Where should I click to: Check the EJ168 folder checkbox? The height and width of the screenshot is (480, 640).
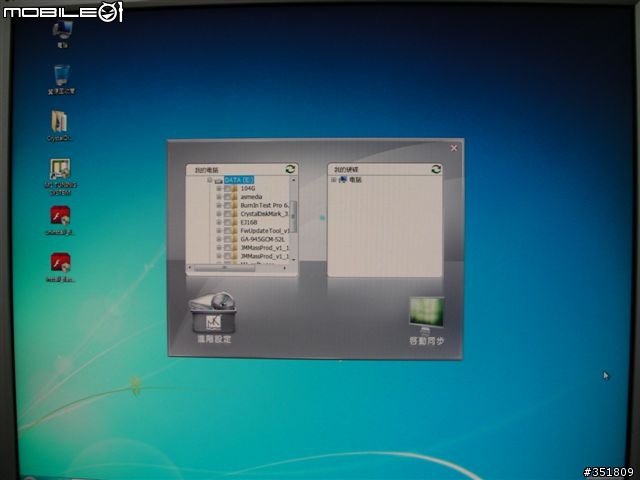(x=227, y=222)
